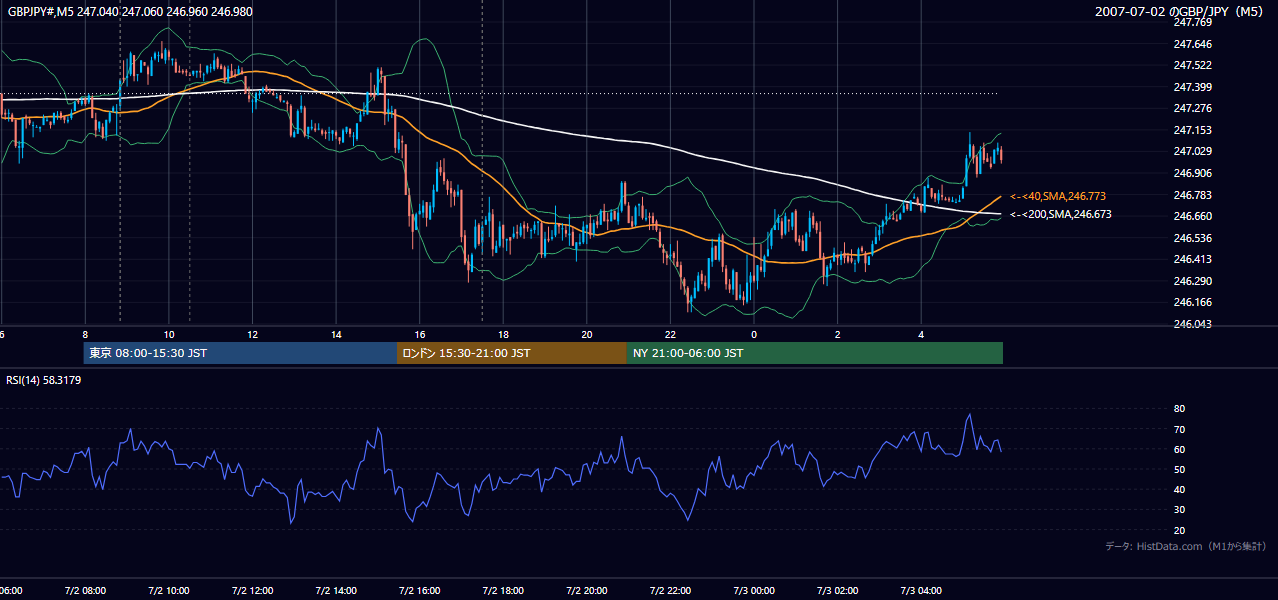Click price axis value 247.276
1278x600 pixels.
(x=1192, y=108)
